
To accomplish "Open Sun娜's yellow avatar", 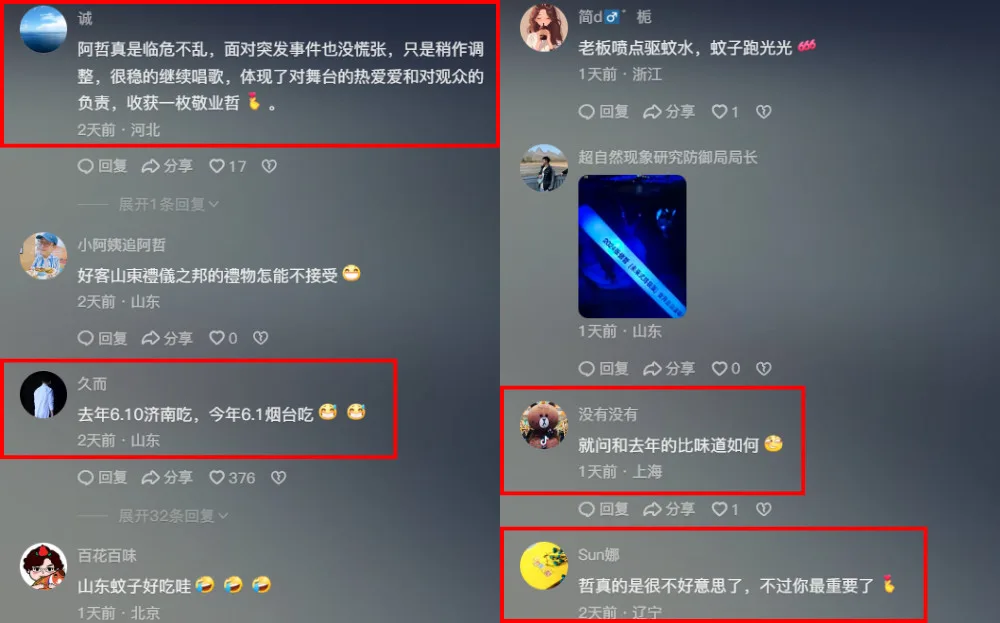I will pos(544,566).
